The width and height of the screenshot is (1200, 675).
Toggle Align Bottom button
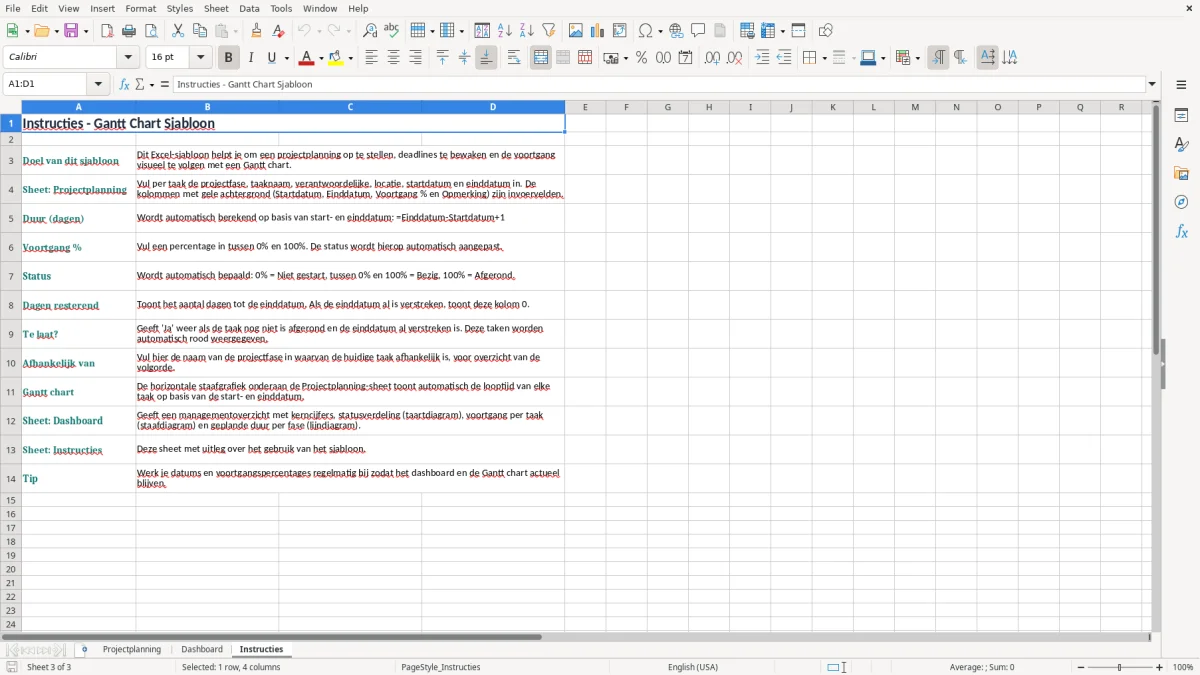[x=486, y=58]
